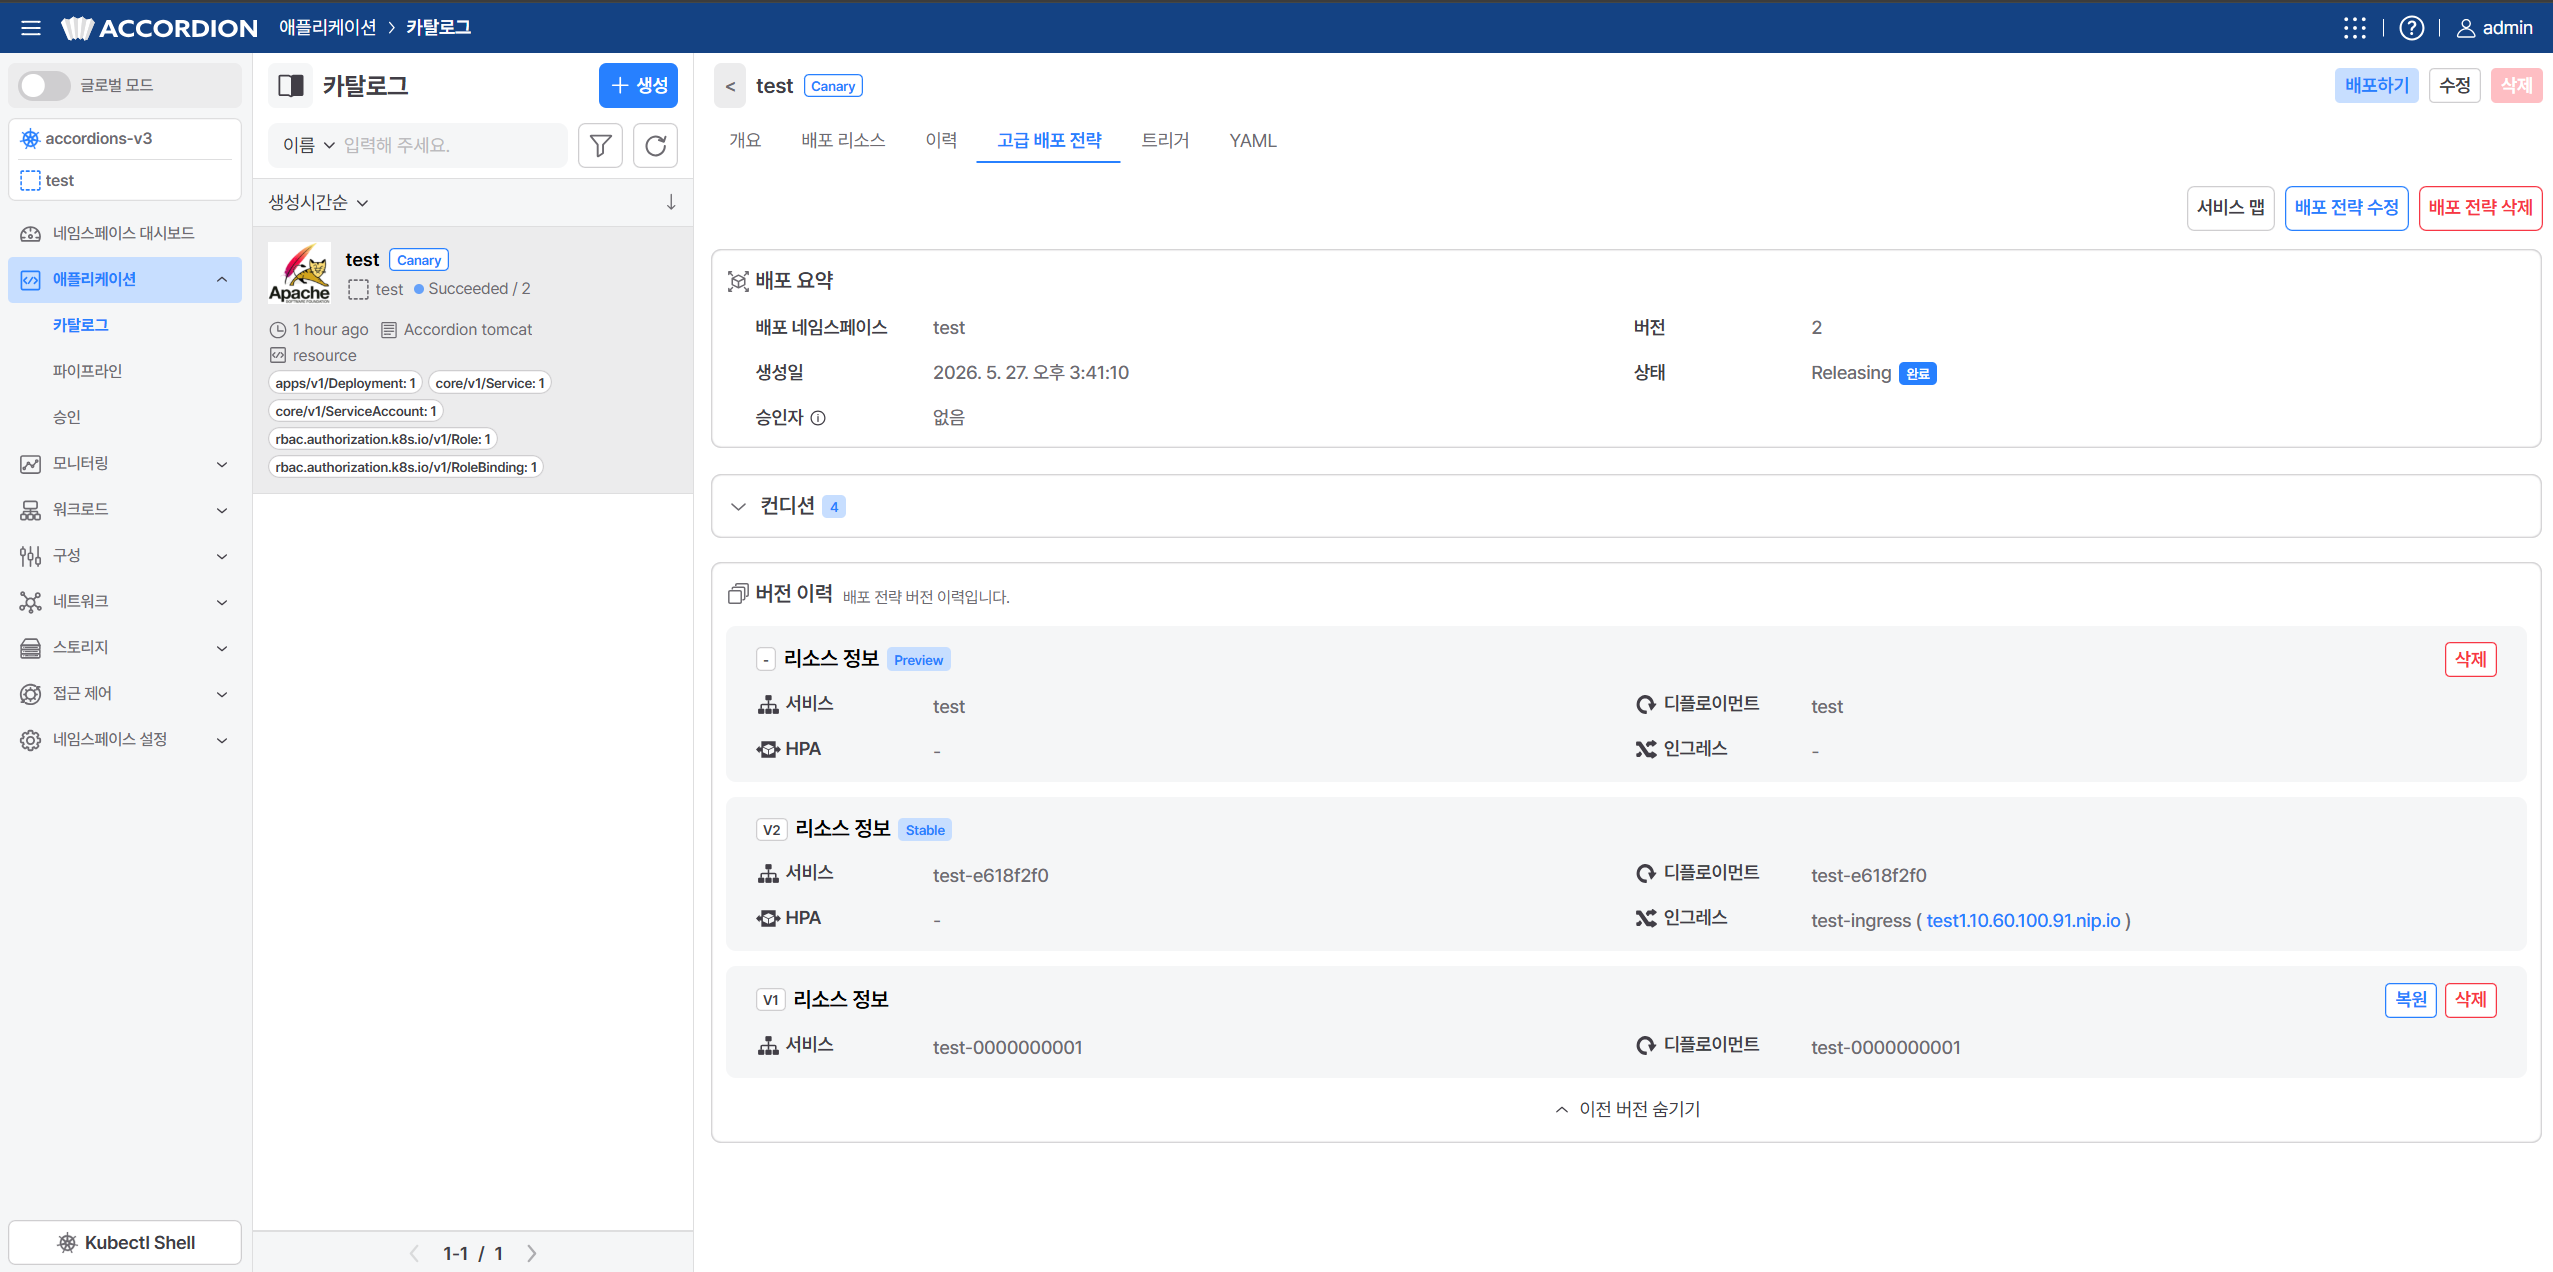Focus the catalog name search input
This screenshot has width=2553, height=1272.
point(452,146)
